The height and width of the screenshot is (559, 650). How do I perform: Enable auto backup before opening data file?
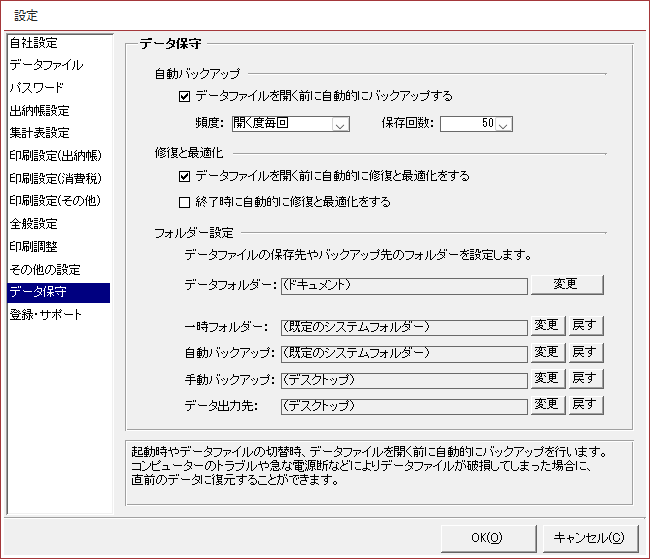pos(184,97)
